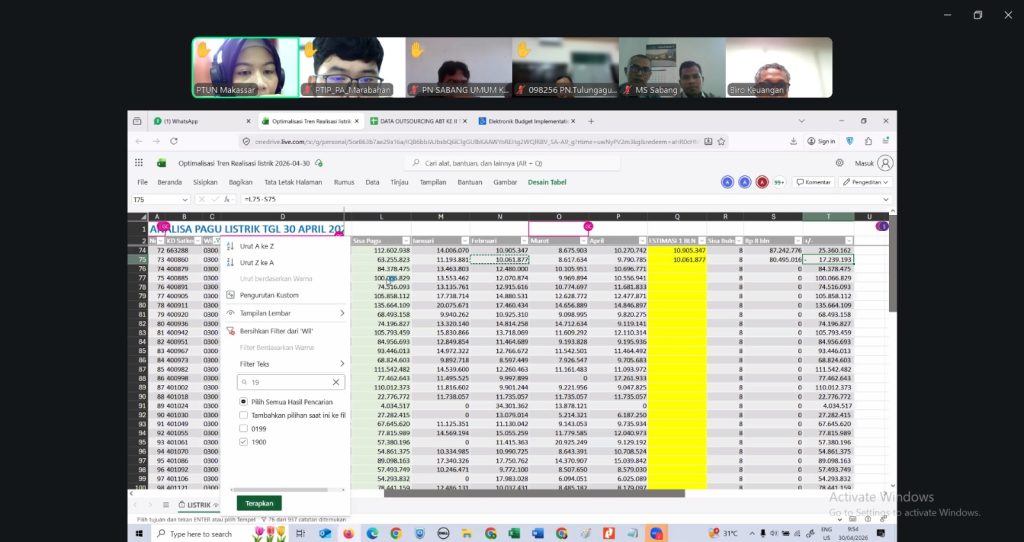This screenshot has width=1024, height=542.
Task: Apply the filter with Terapkan button
Action: tap(259, 503)
